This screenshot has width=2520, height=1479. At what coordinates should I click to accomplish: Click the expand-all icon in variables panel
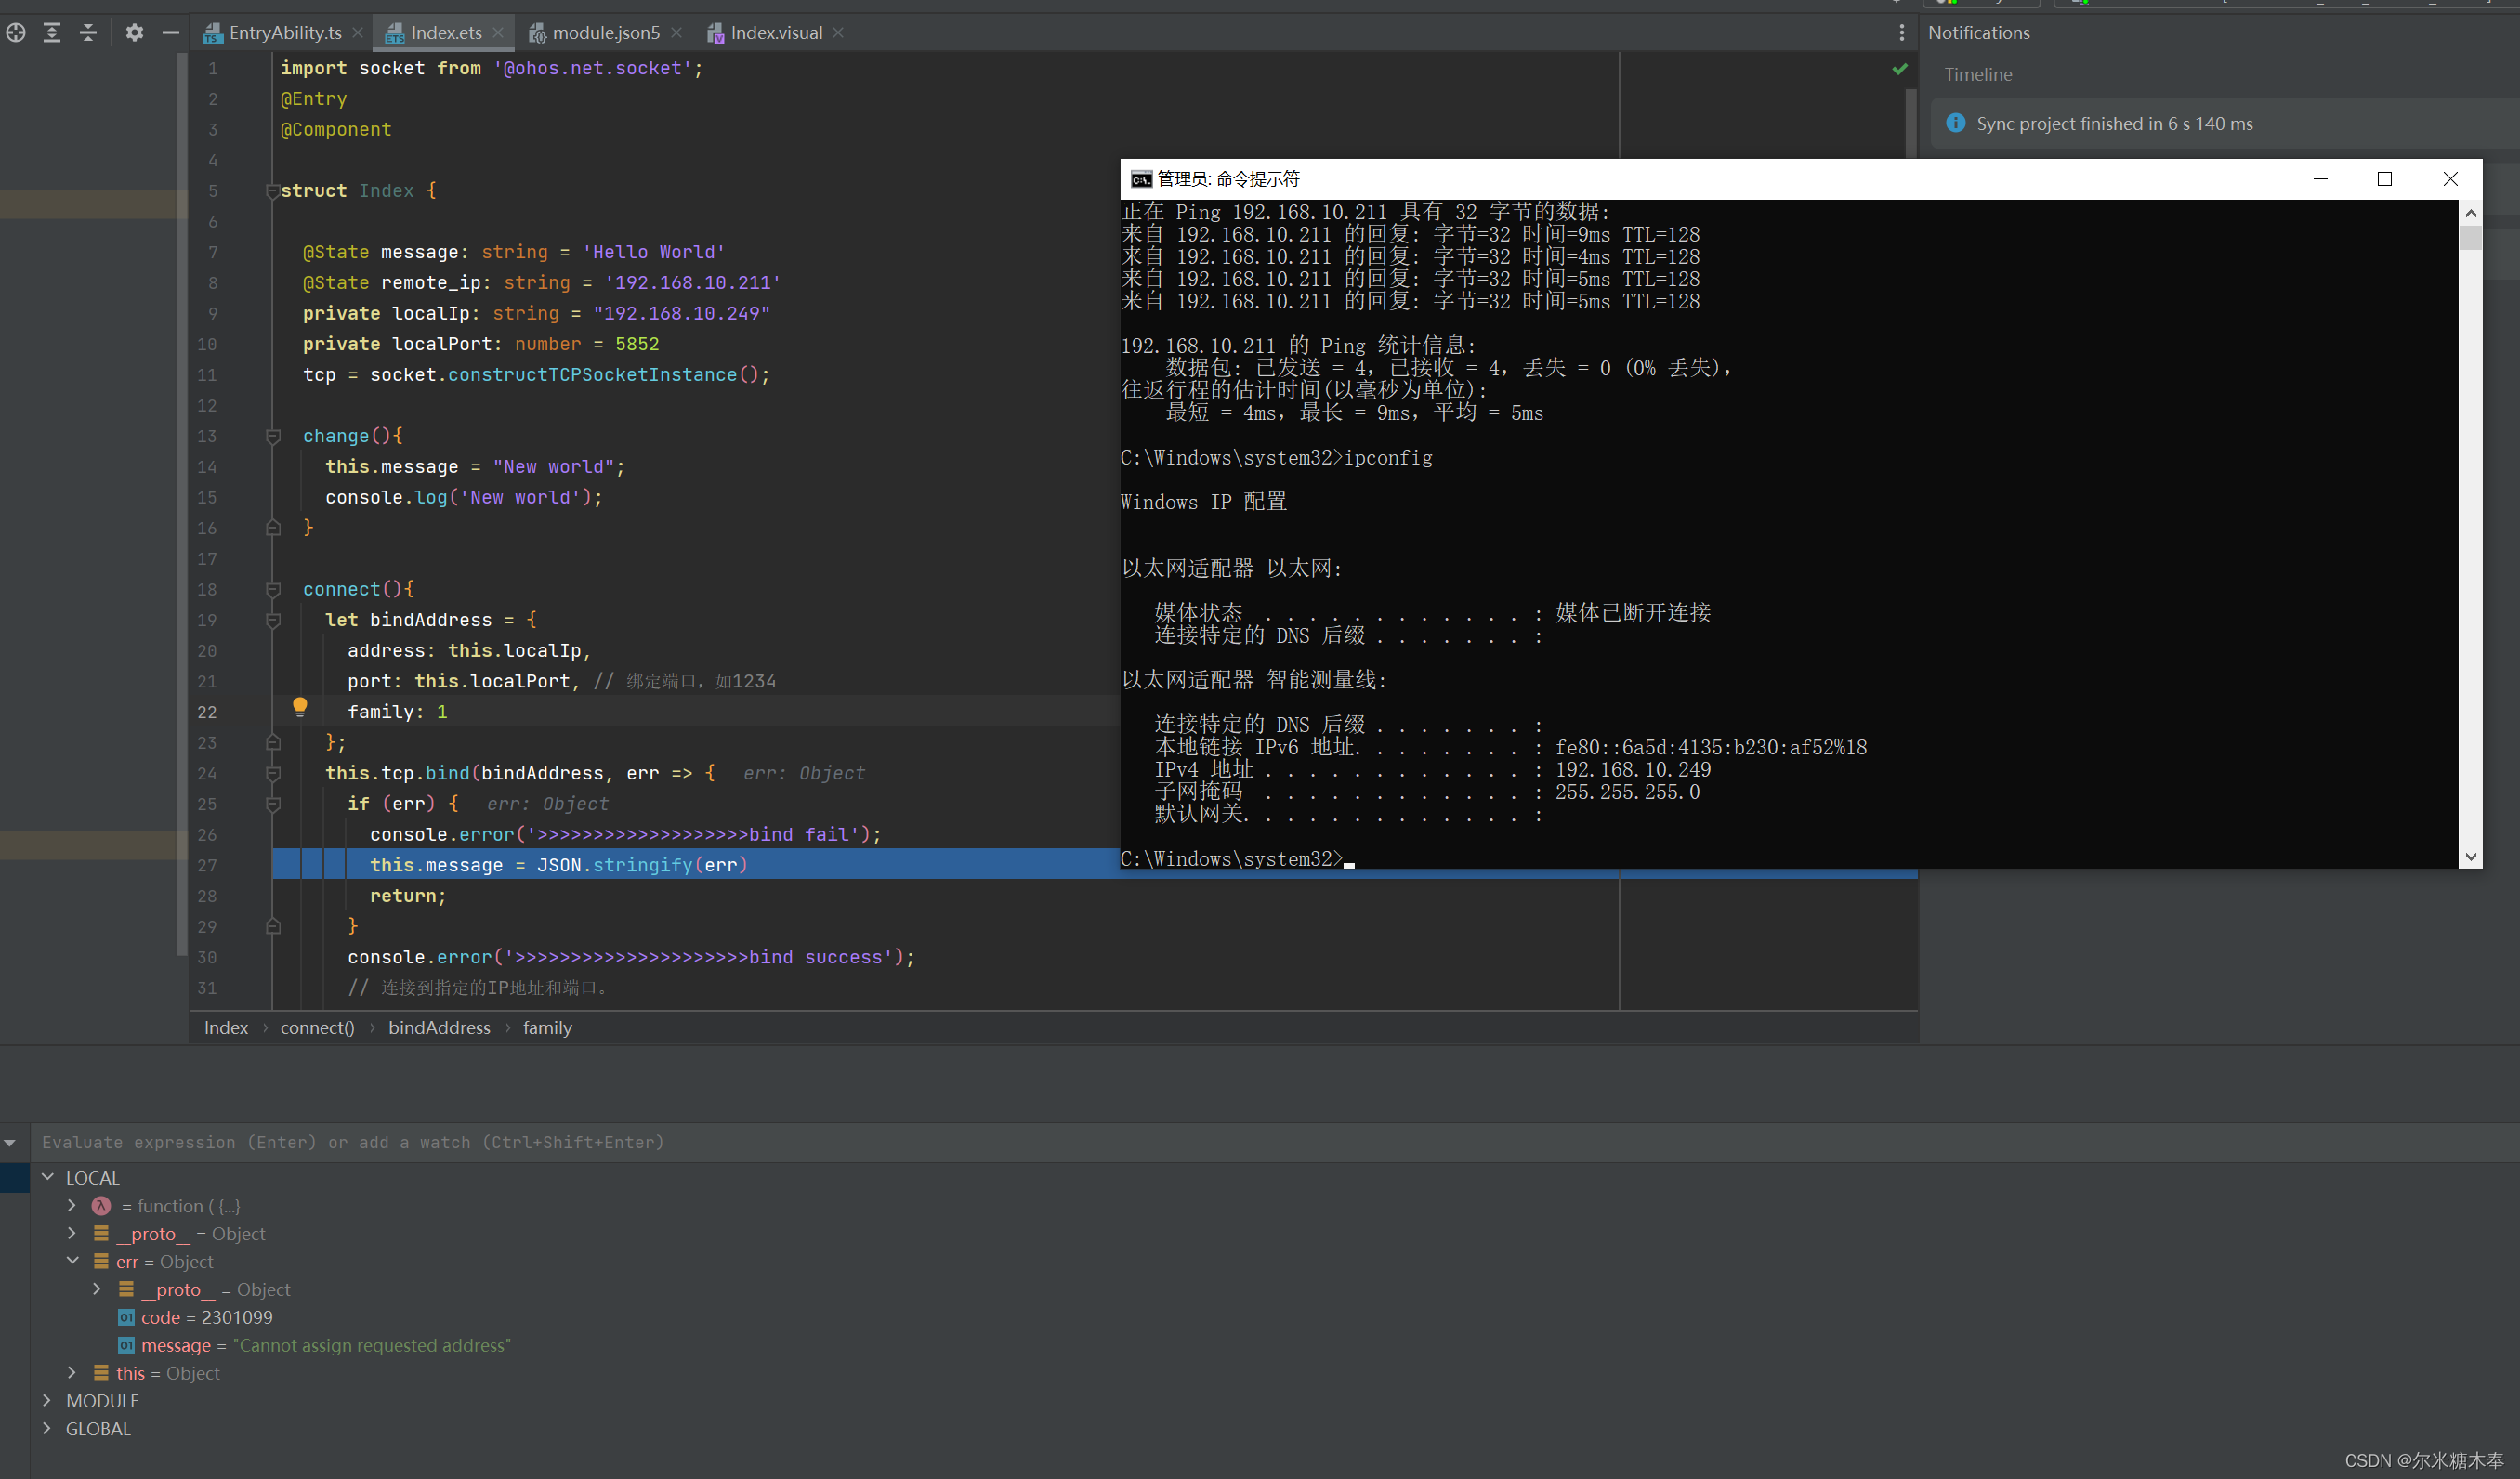[51, 33]
